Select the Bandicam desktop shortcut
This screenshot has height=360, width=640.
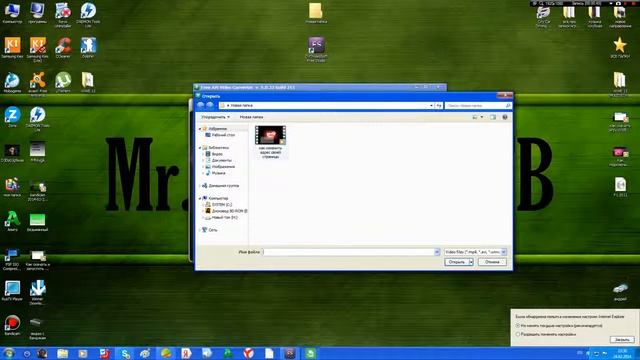click(12, 325)
